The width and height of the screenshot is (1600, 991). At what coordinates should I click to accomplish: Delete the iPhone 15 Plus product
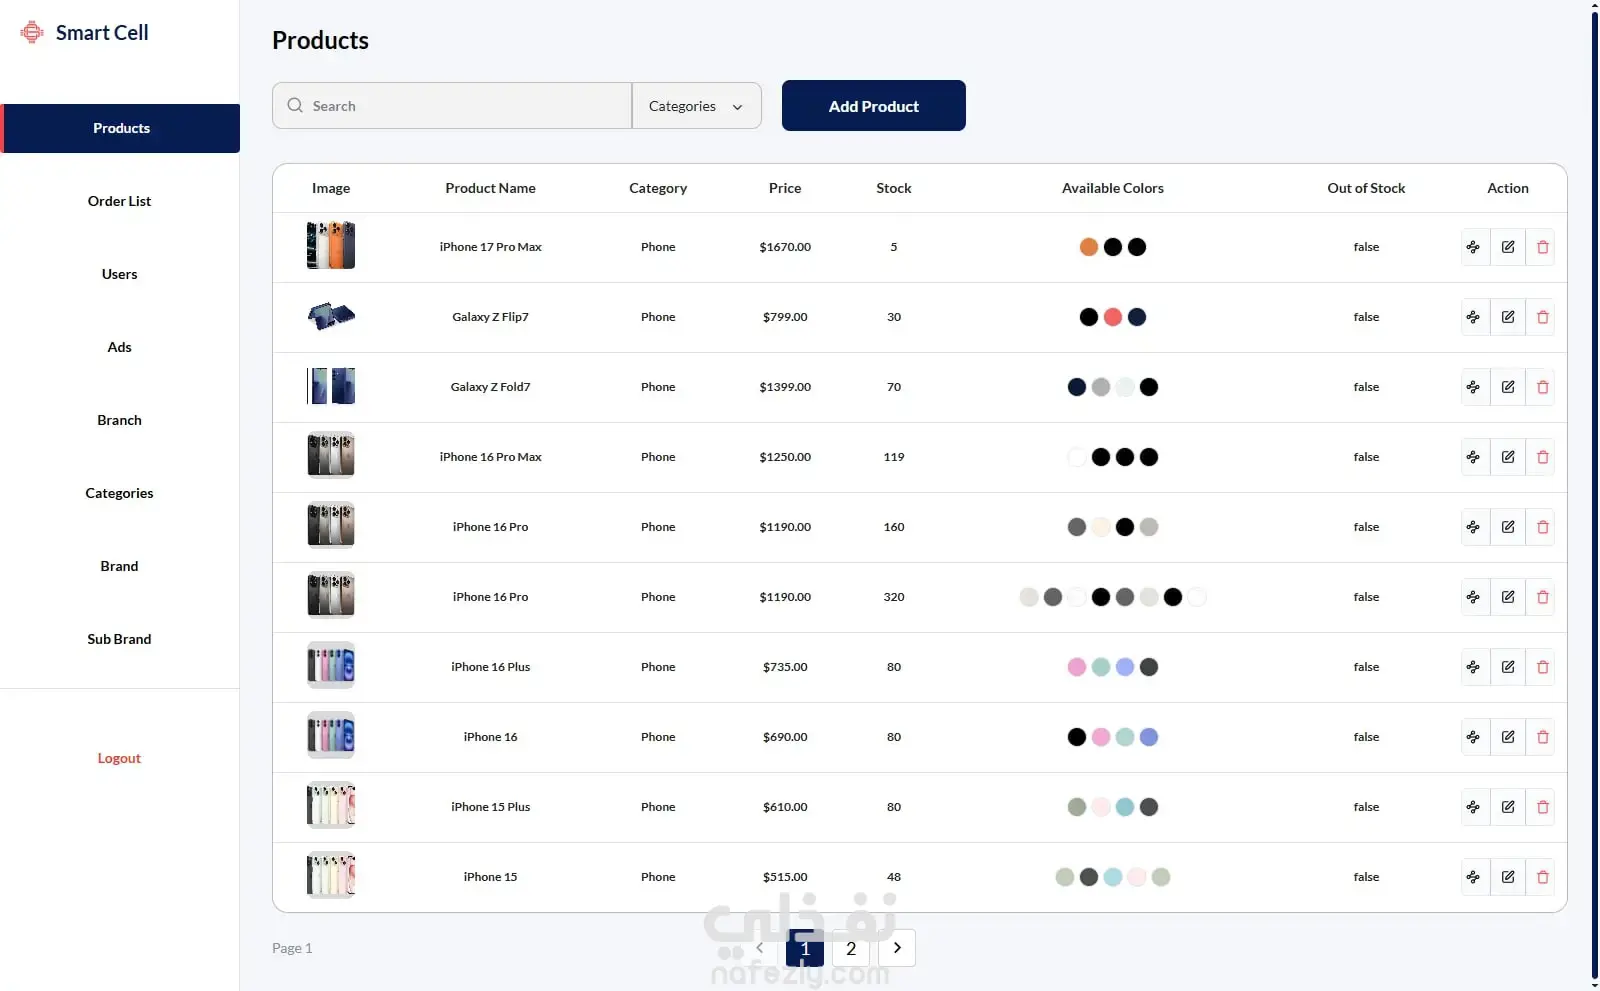pyautogui.click(x=1542, y=807)
